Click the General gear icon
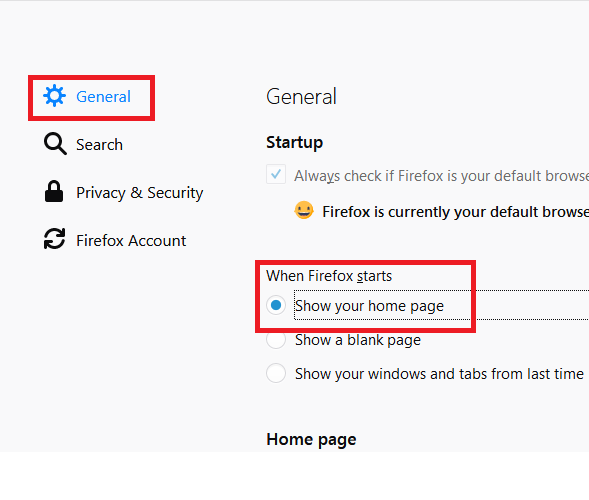Viewport: 589px width, 500px height. [54, 96]
